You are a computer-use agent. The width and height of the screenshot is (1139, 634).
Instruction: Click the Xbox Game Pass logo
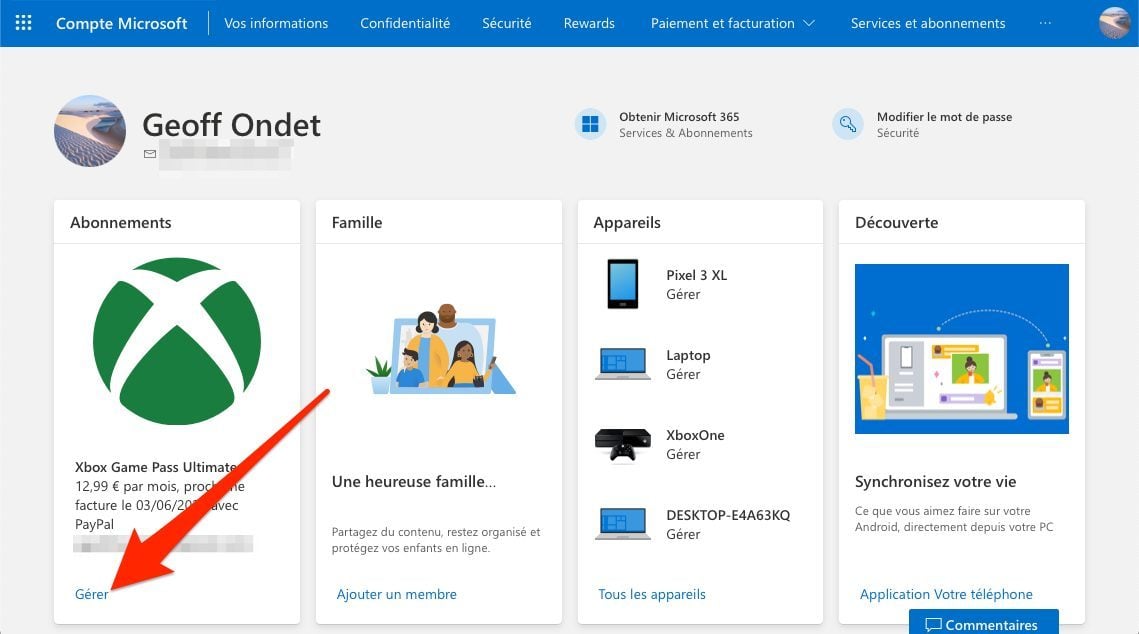(177, 341)
